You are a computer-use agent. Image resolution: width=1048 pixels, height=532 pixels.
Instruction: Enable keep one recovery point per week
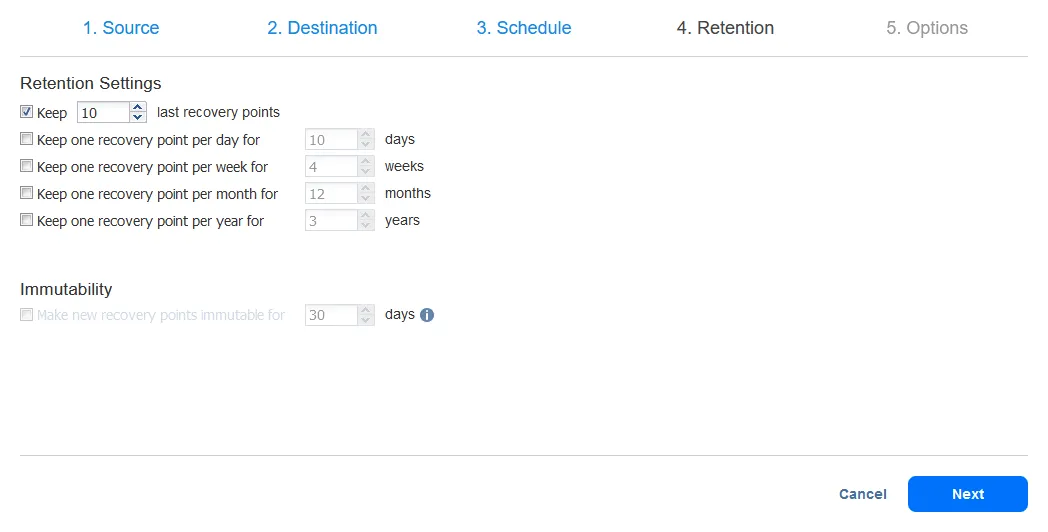[x=27, y=167]
